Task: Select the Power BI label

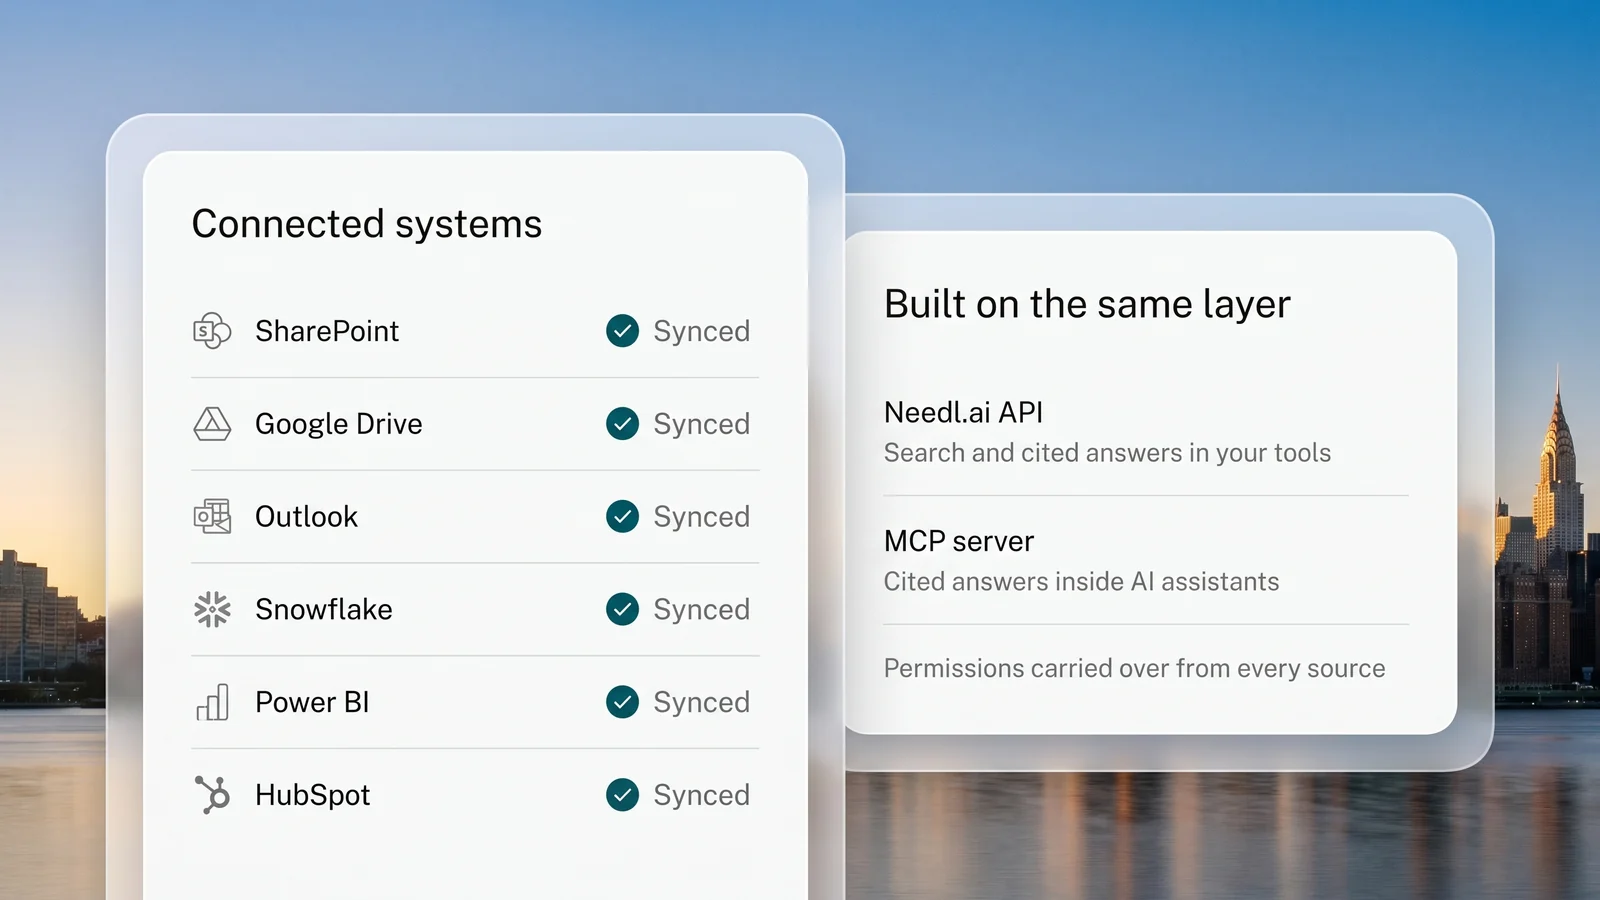Action: [312, 702]
